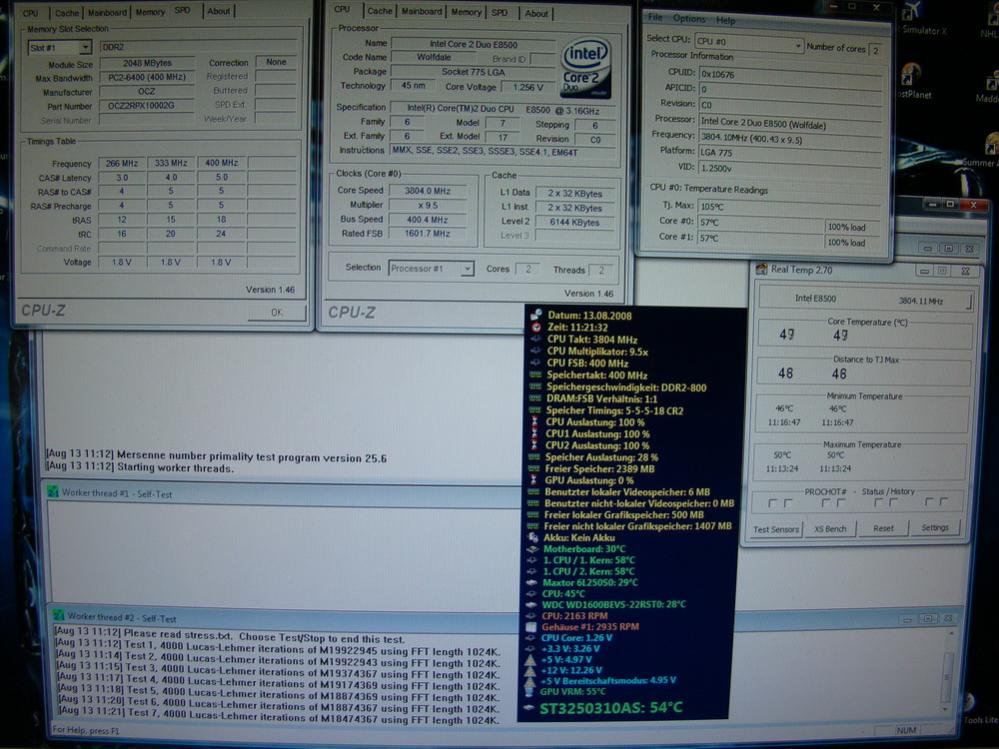Switch to the SPD tab in middle CPU-Z window
Screen dimensions: 999x749
[x=500, y=12]
